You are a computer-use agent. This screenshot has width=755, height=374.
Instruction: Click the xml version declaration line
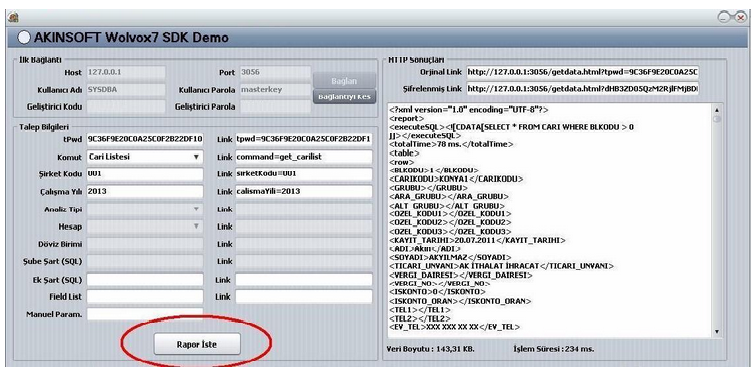(x=469, y=110)
